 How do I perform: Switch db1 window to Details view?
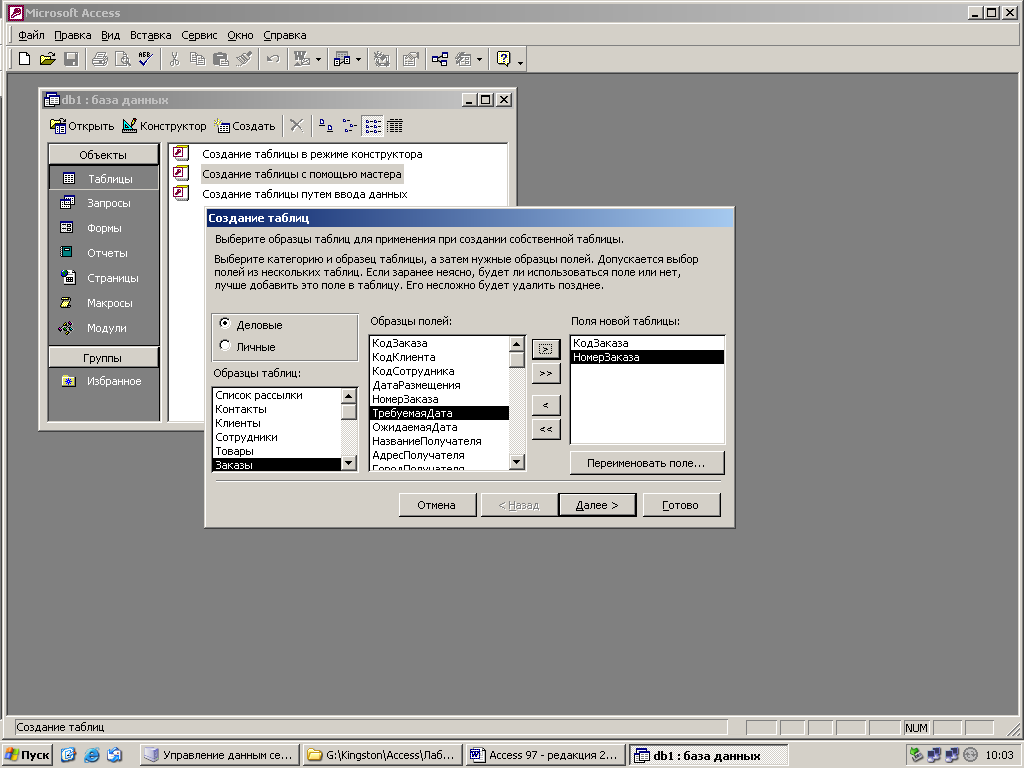[x=395, y=125]
